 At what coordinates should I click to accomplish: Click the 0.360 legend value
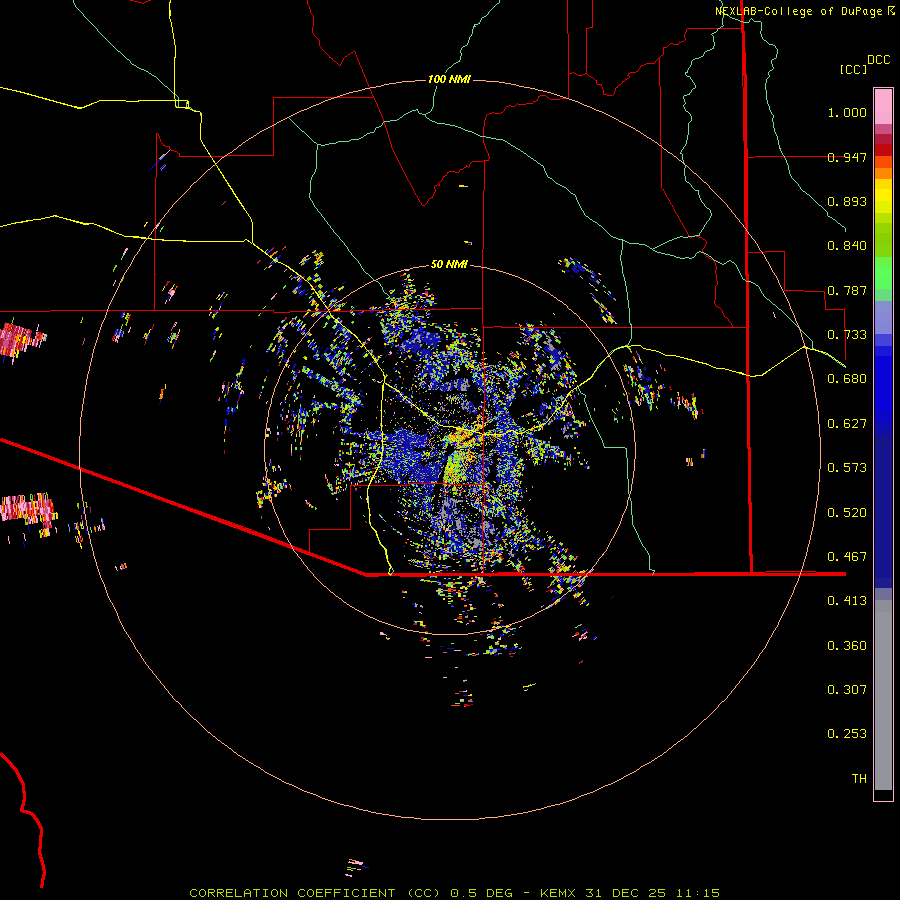[847, 646]
